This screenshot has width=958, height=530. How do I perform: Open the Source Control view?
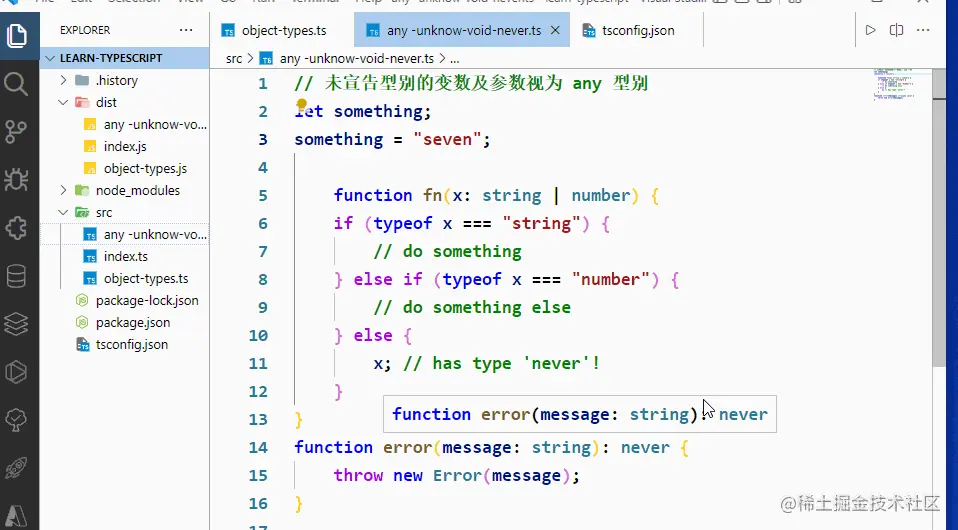pyautogui.click(x=16, y=131)
